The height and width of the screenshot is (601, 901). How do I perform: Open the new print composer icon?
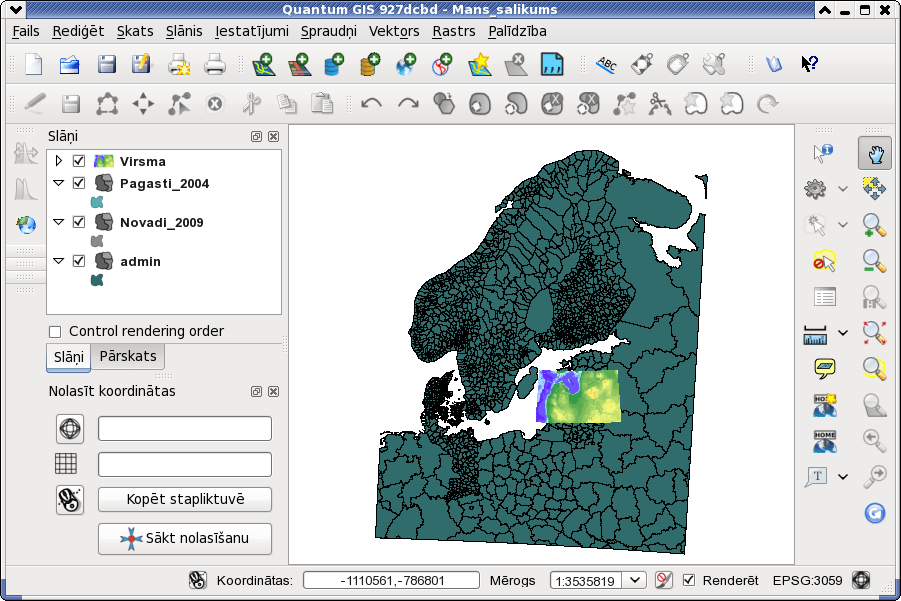click(179, 64)
